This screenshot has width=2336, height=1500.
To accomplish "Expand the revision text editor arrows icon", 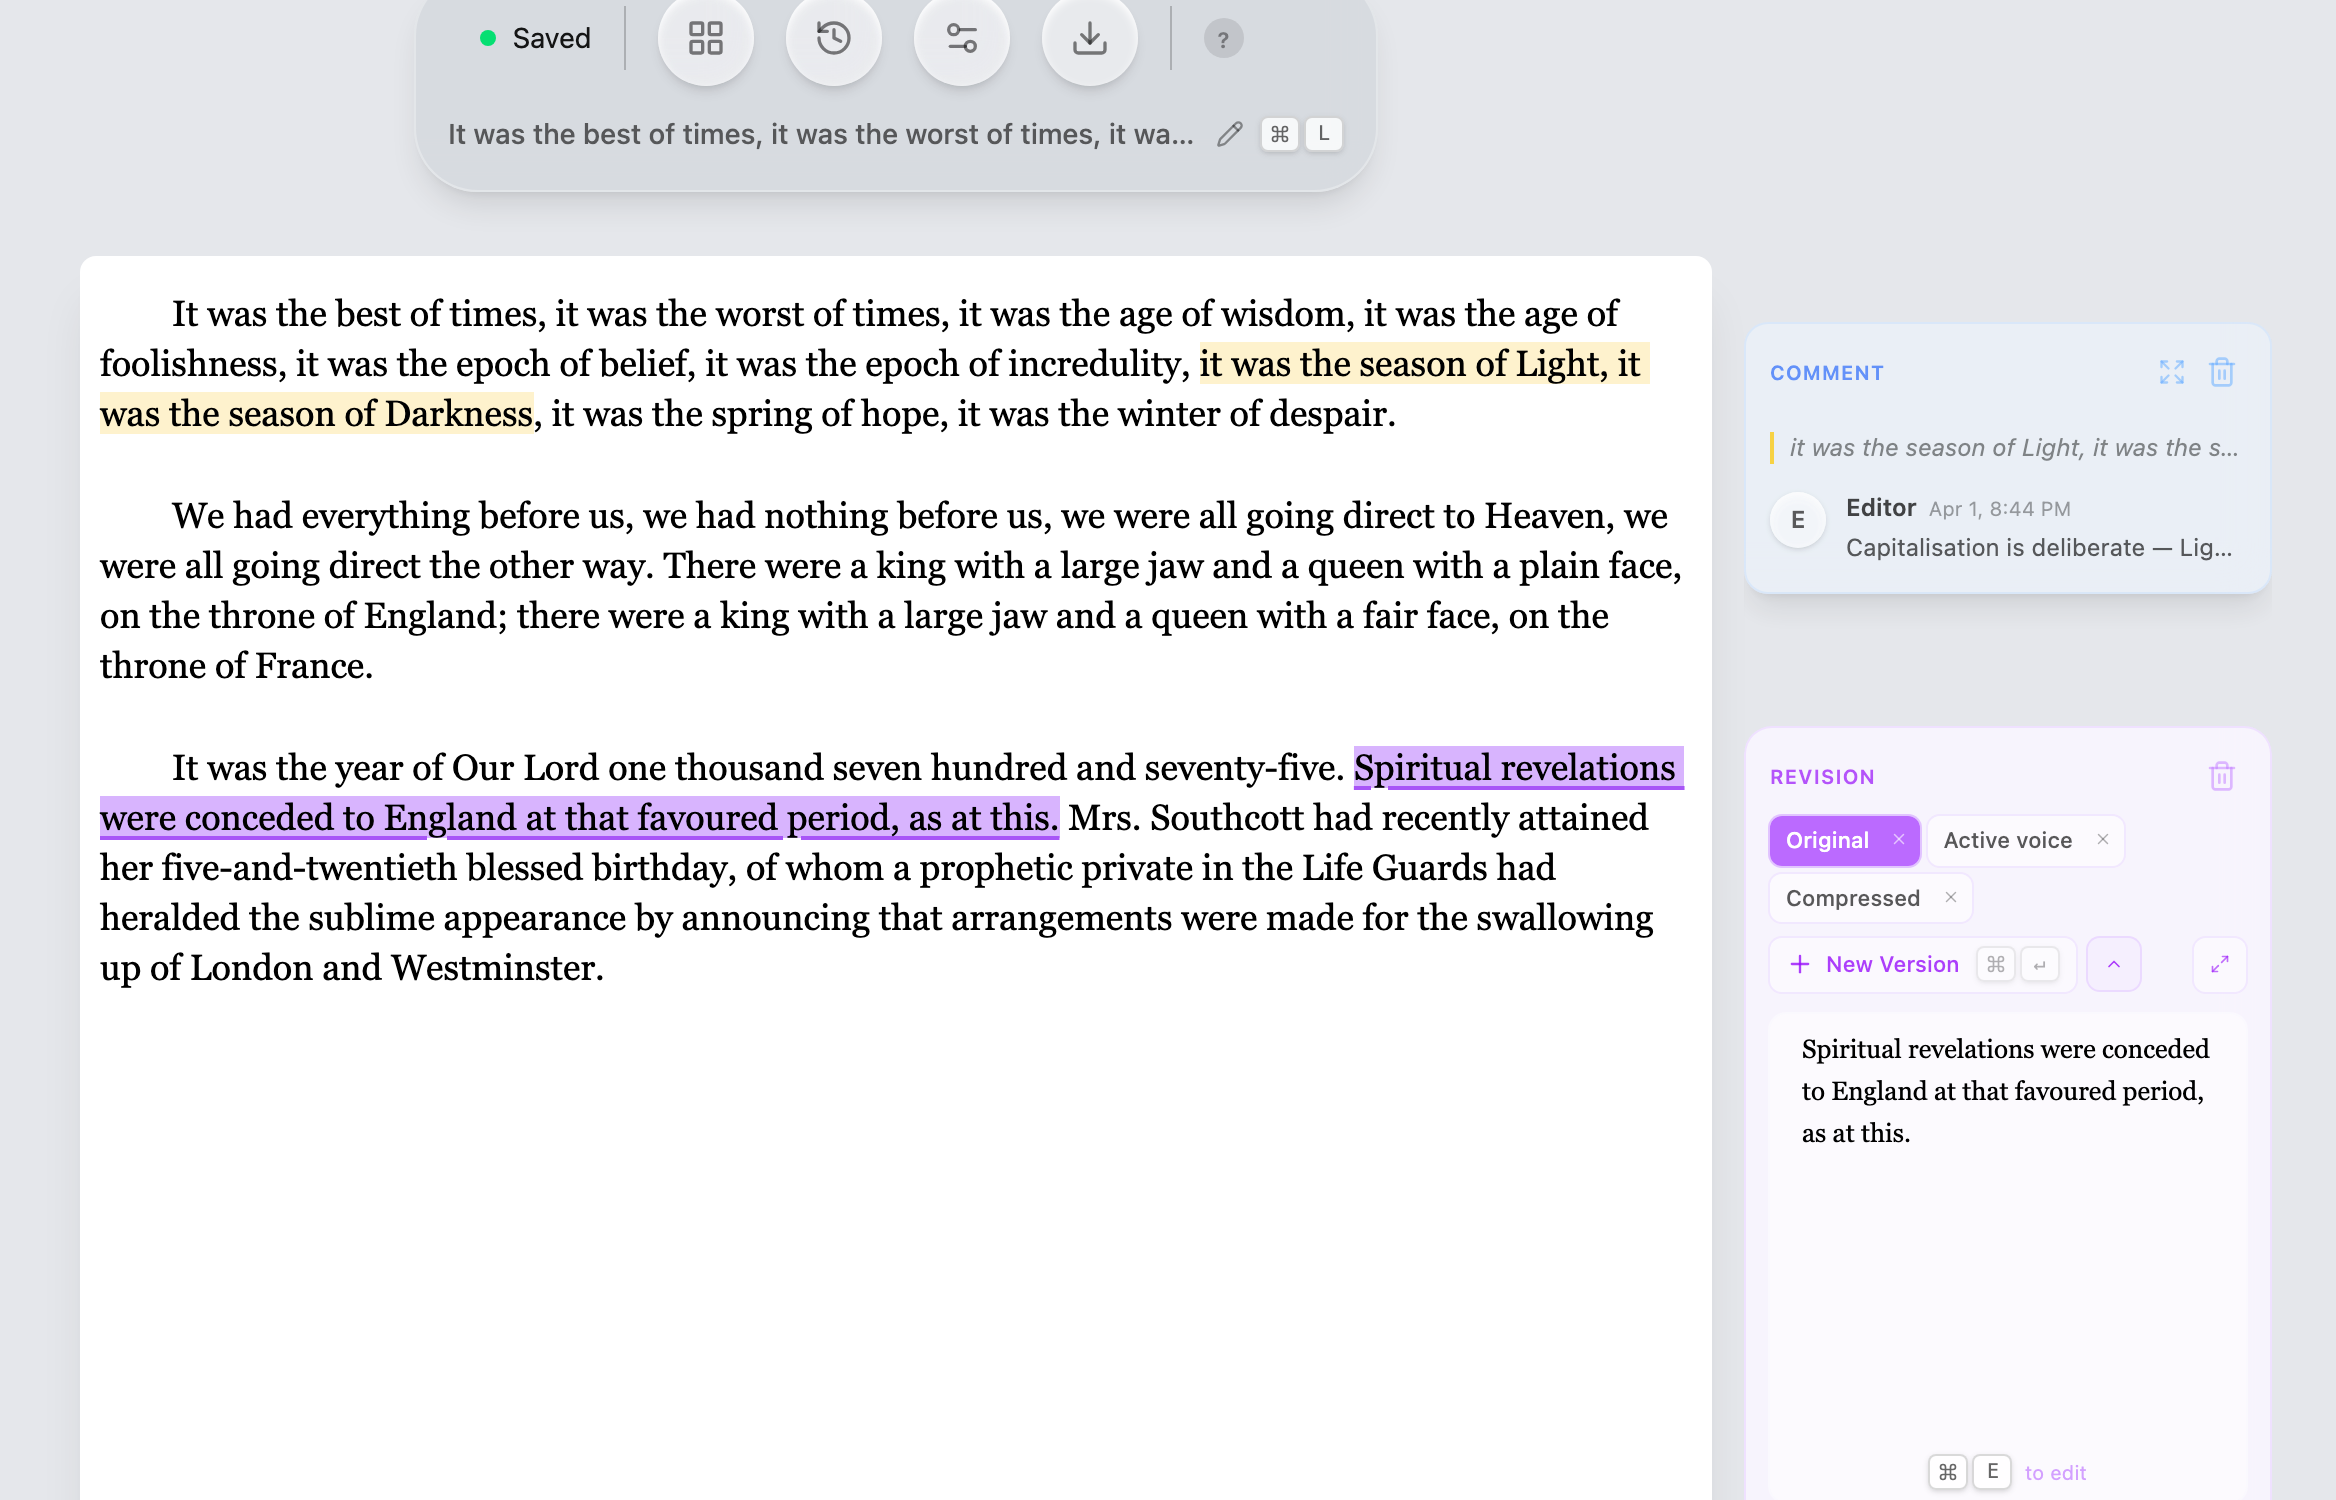I will pyautogui.click(x=2220, y=964).
